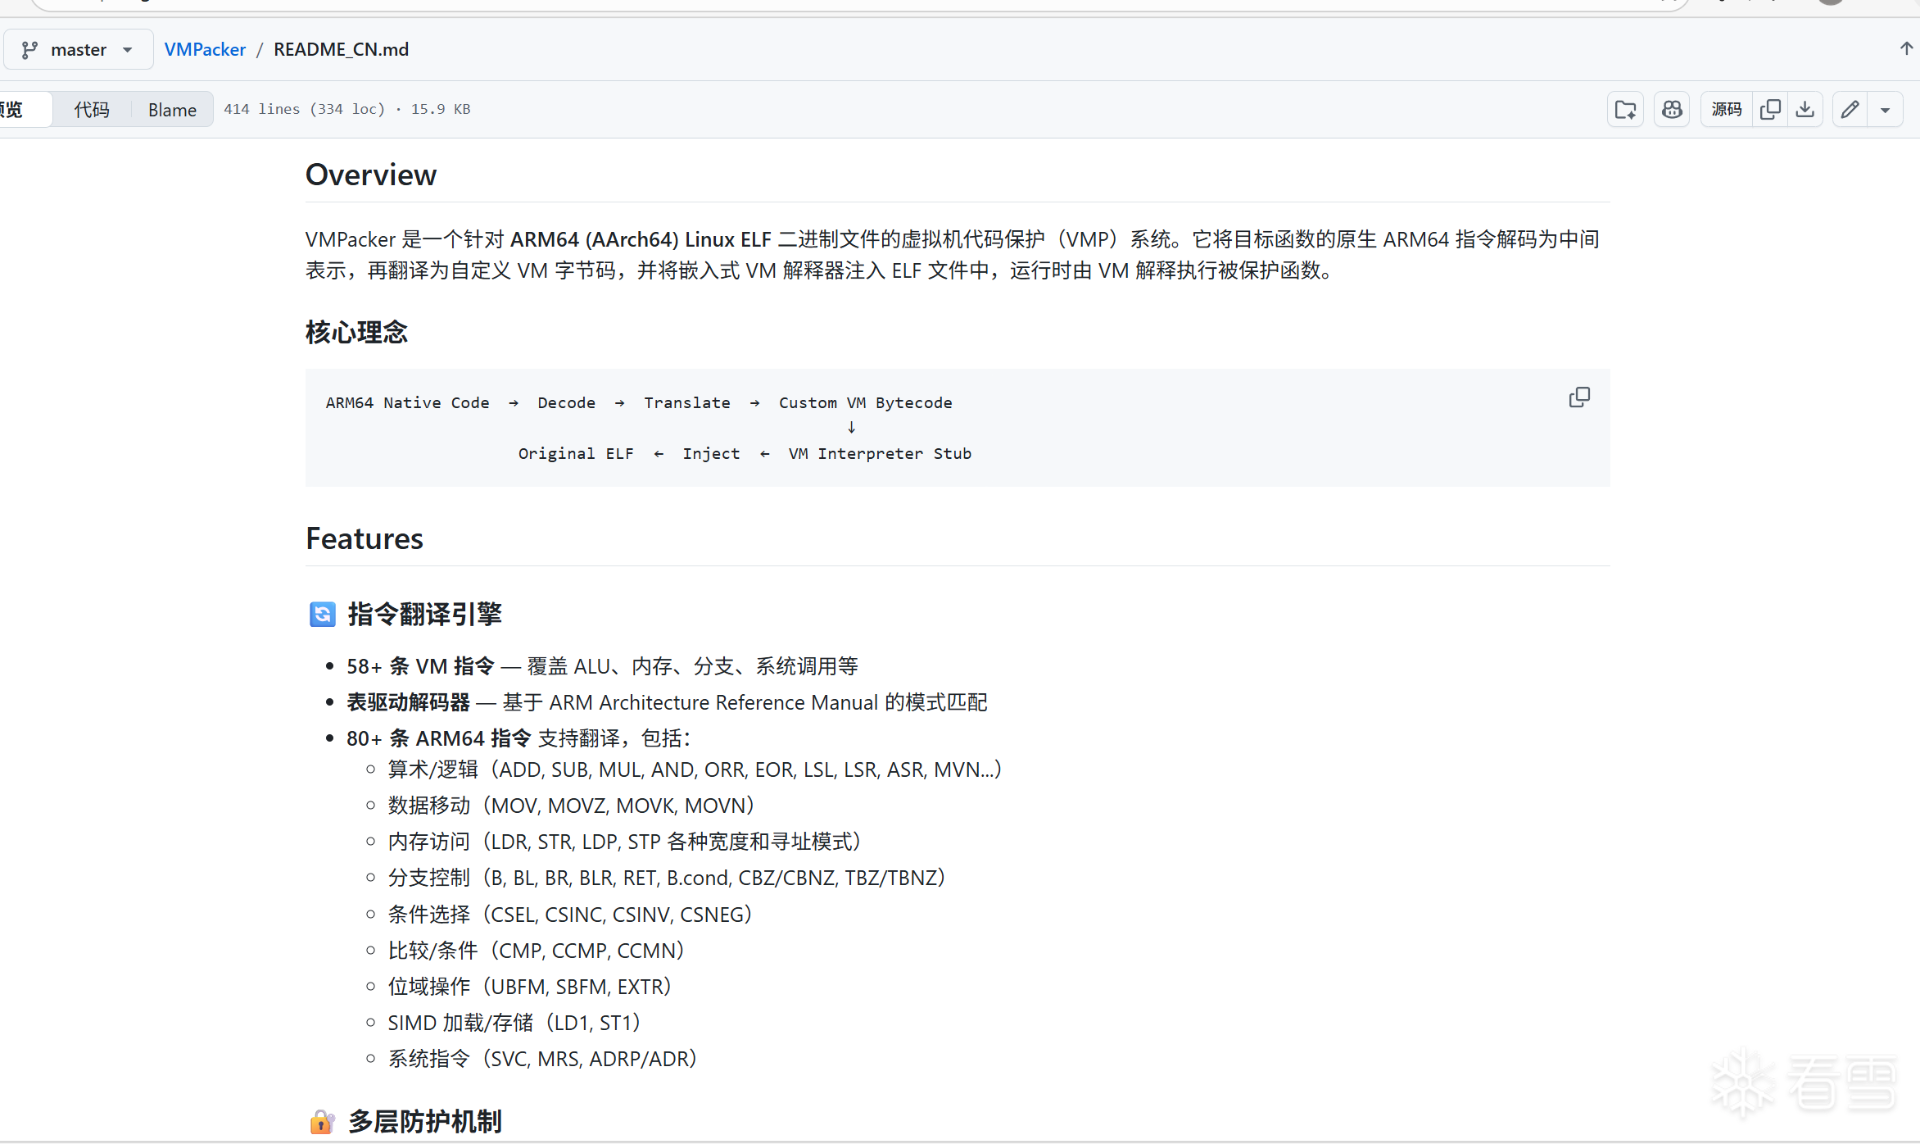Click the pencil edit file icon

point(1850,109)
